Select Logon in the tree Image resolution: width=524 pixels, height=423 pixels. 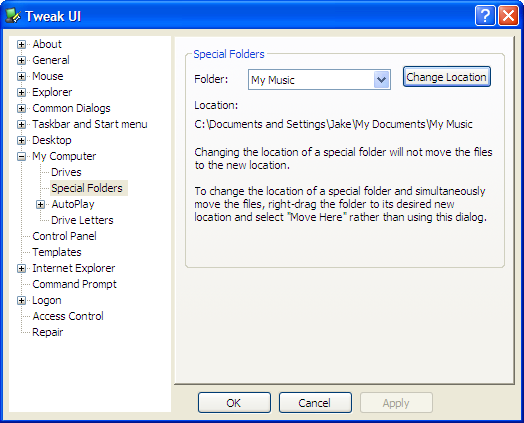point(47,301)
